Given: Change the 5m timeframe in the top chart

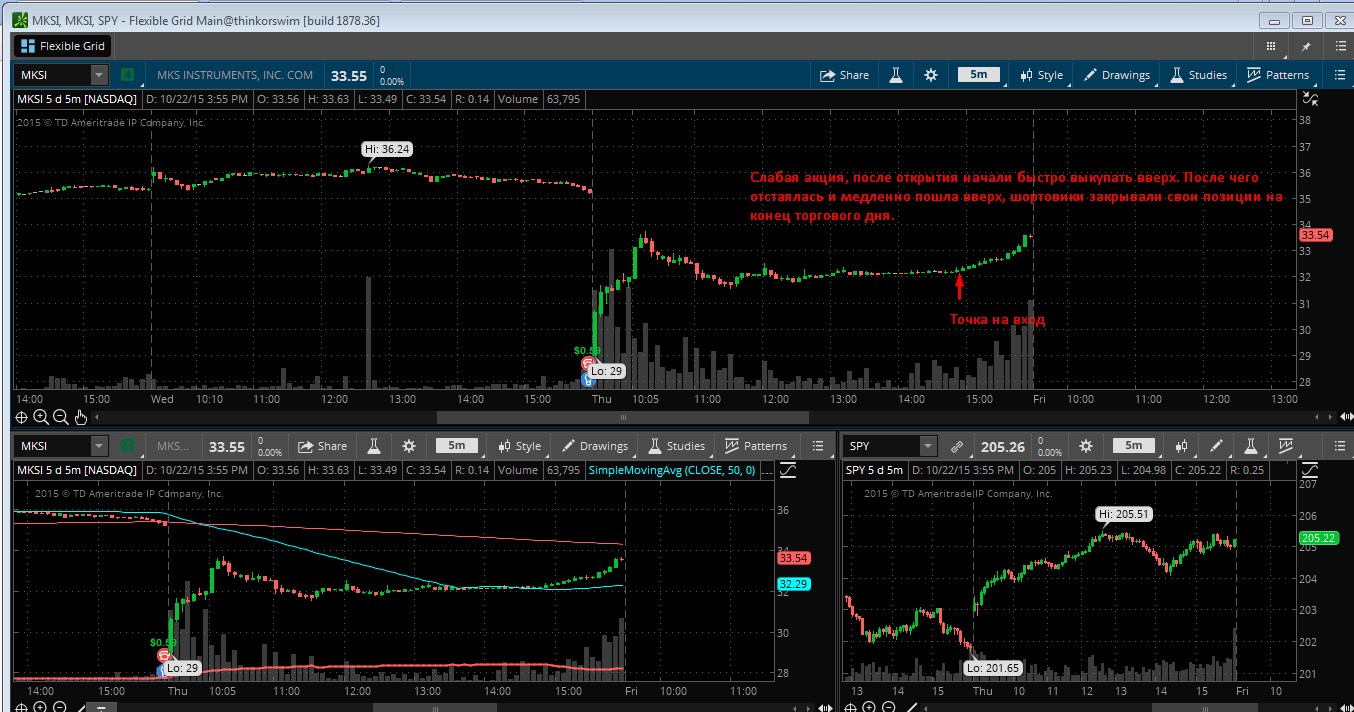Looking at the screenshot, I should [x=978, y=75].
